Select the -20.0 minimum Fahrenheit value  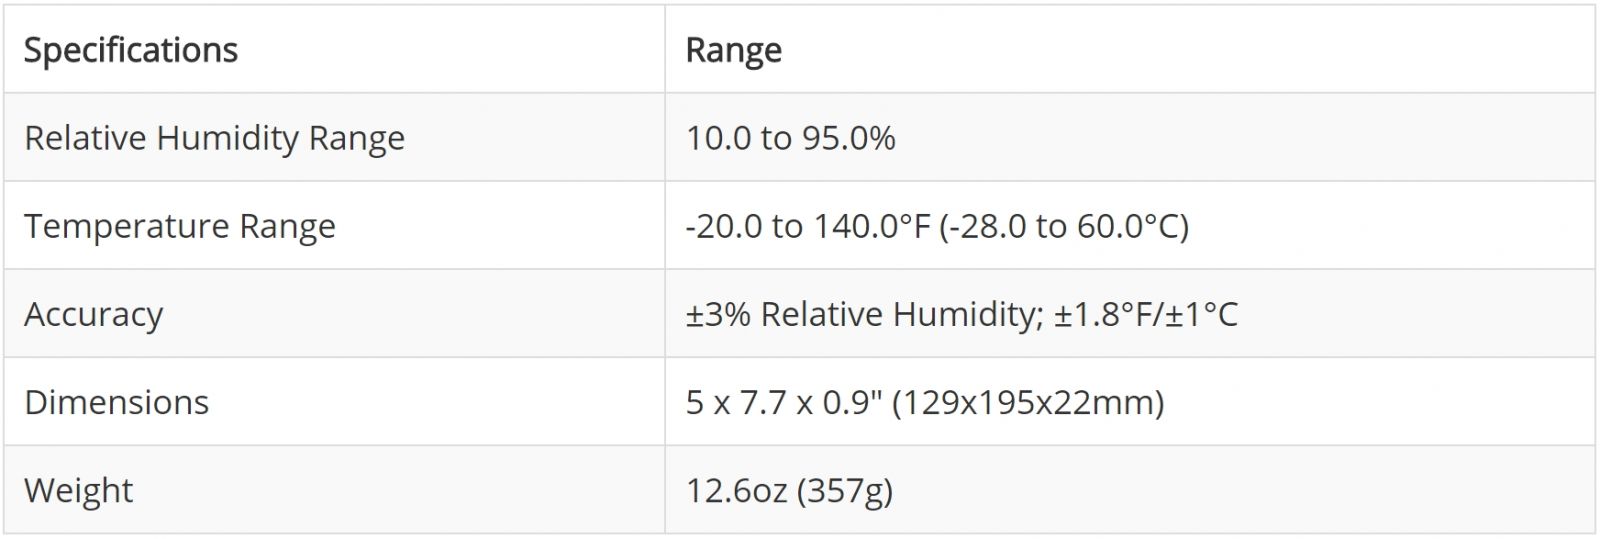[x=723, y=226]
